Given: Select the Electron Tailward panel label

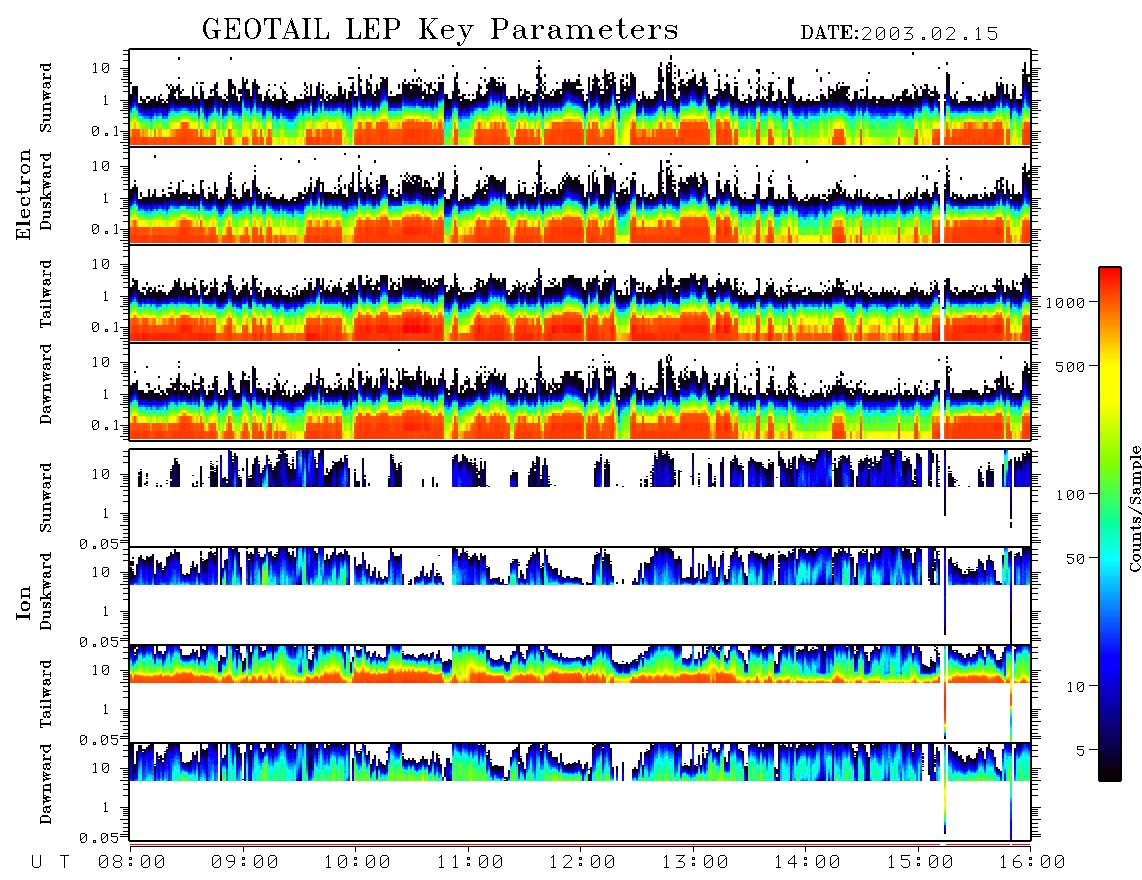Looking at the screenshot, I should pos(46,293).
